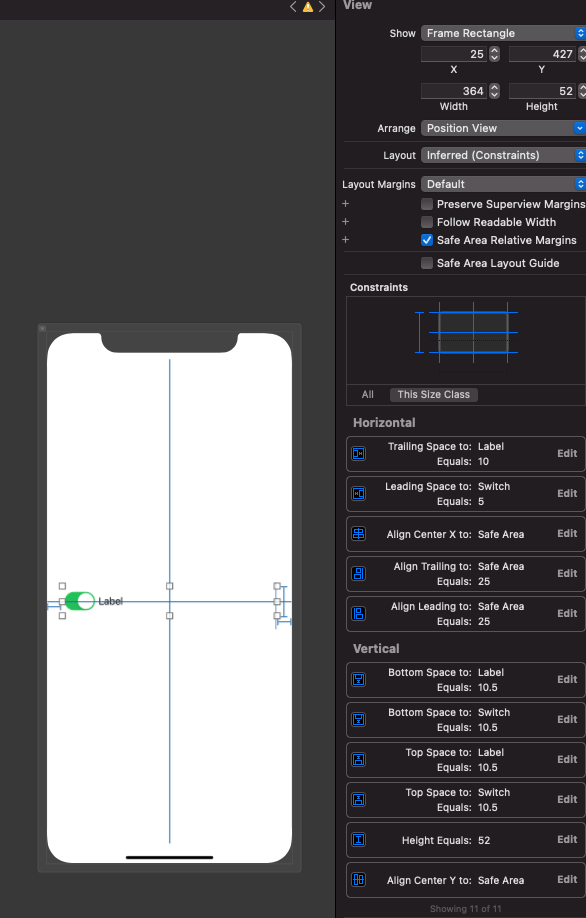Open the Layout Inferred (Constraints) dropdown

pos(503,155)
